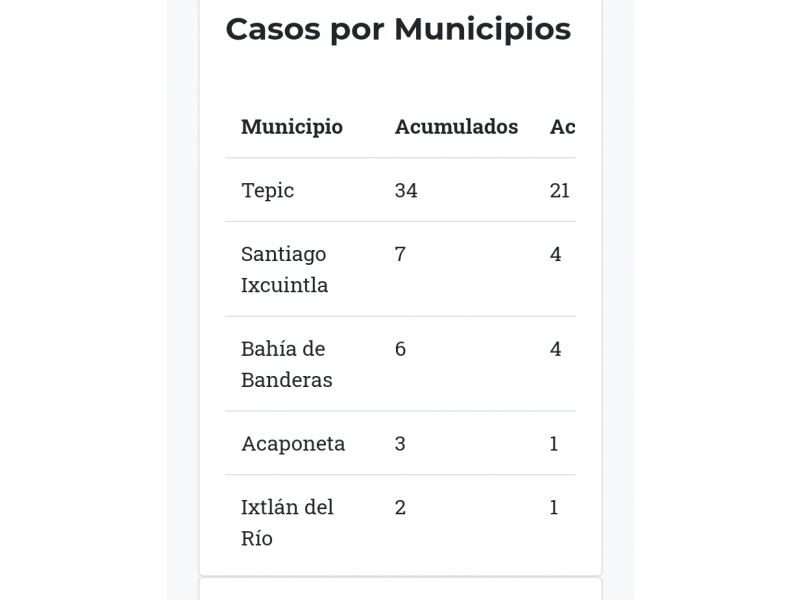Viewport: 800px width, 600px height.
Task: Click Bahía de Banderas accumulated value 6
Action: click(x=400, y=349)
